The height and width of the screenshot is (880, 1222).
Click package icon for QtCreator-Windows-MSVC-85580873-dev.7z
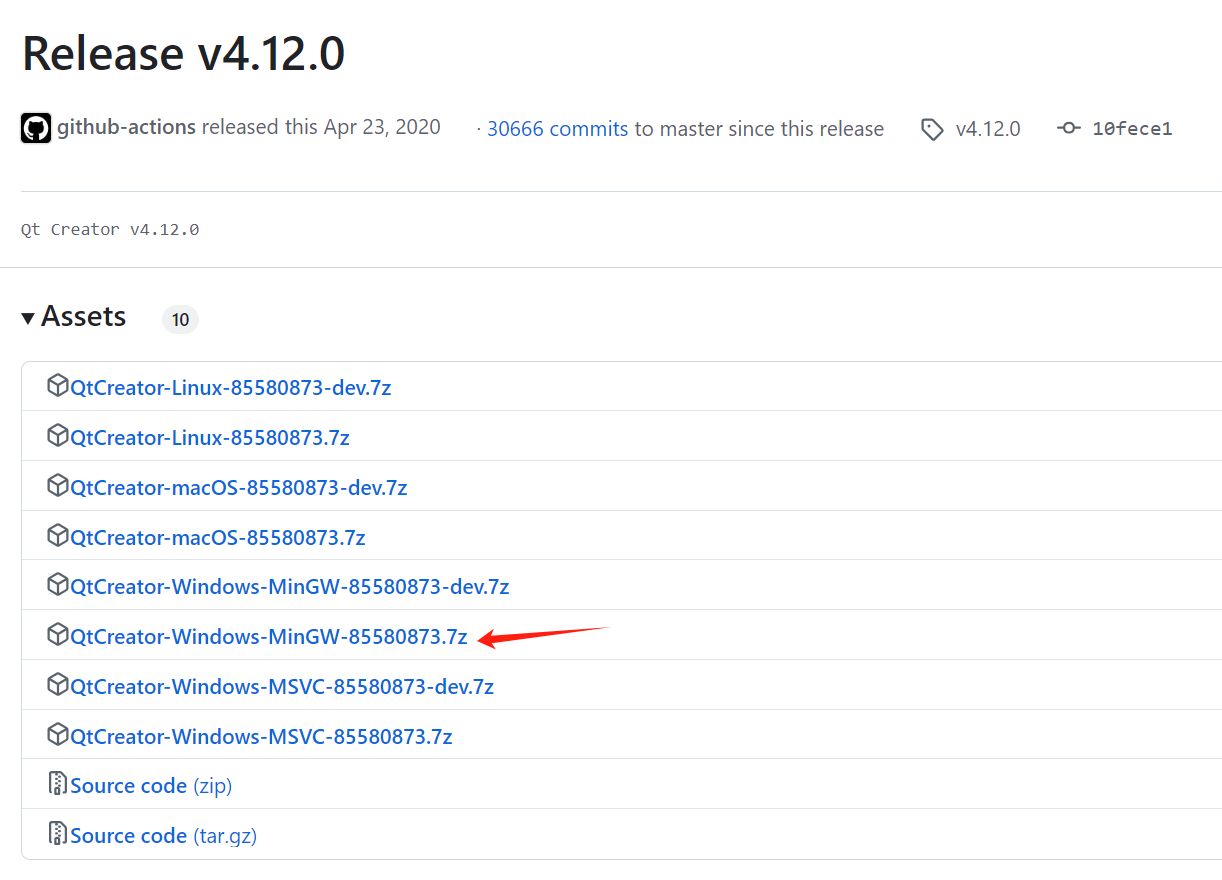click(x=58, y=685)
